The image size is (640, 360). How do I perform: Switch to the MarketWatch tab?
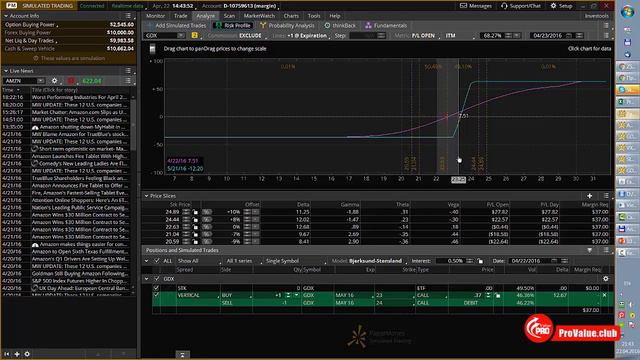[259, 16]
